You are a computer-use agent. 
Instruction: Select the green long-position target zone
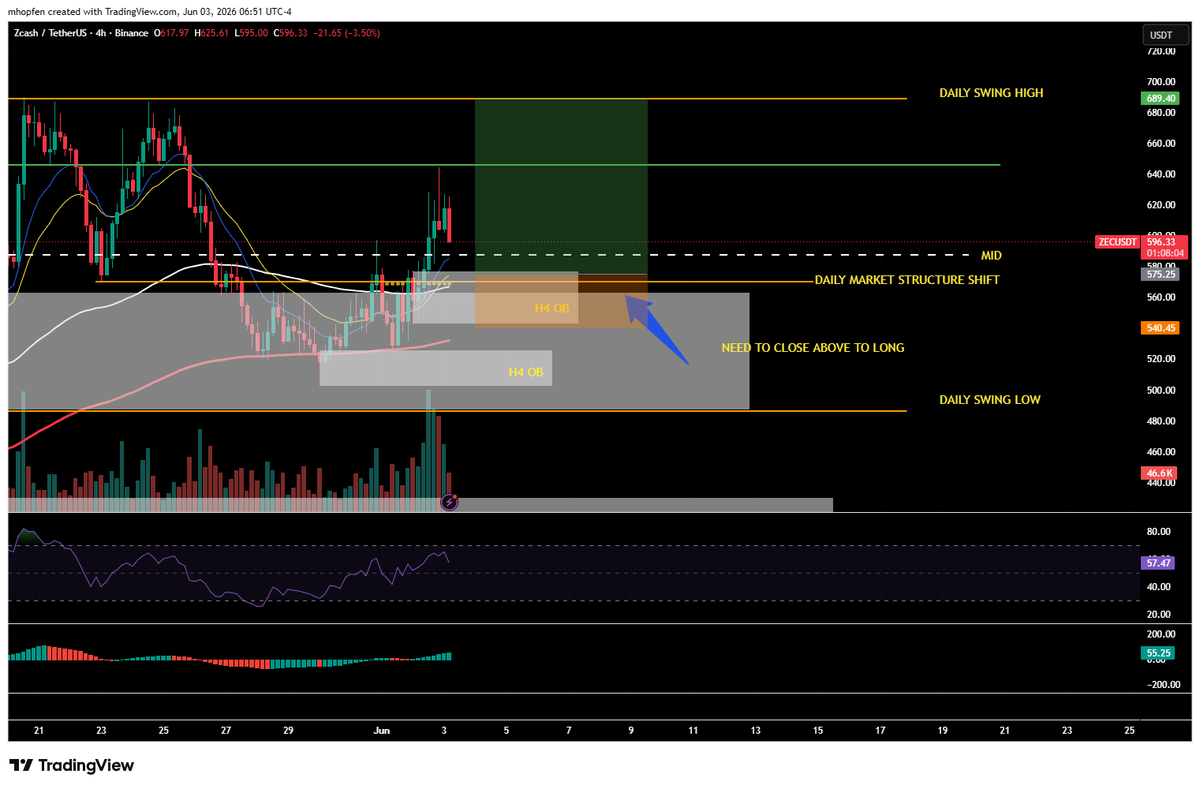561,186
